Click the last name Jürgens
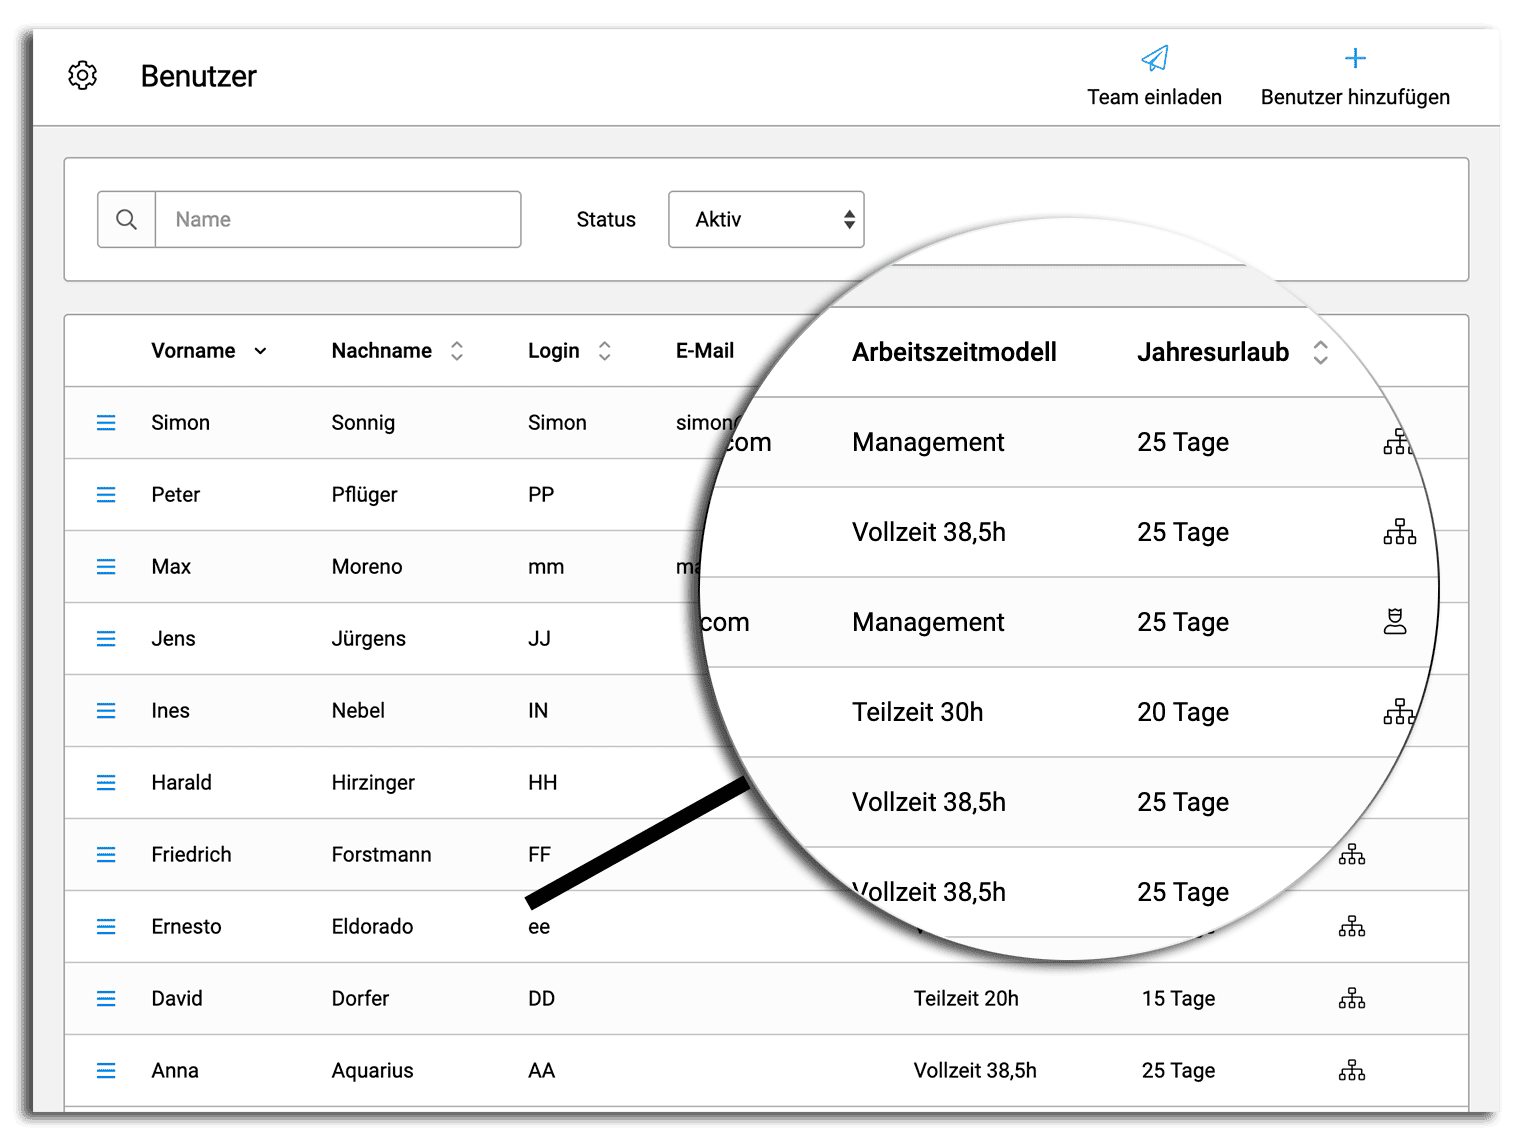1528x1143 pixels. coord(368,639)
